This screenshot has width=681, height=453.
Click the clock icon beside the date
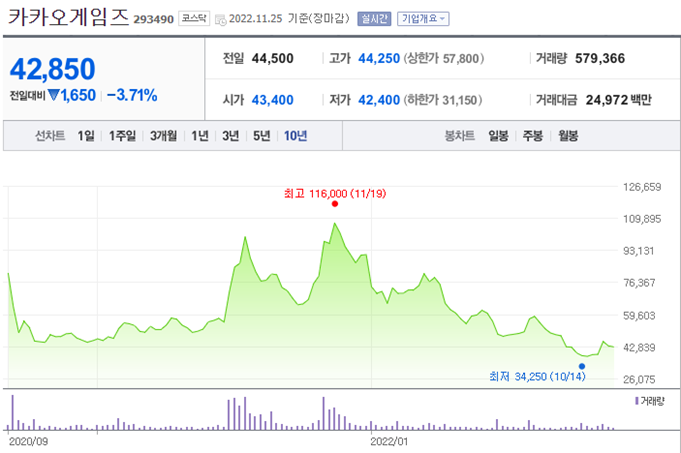coord(221,20)
